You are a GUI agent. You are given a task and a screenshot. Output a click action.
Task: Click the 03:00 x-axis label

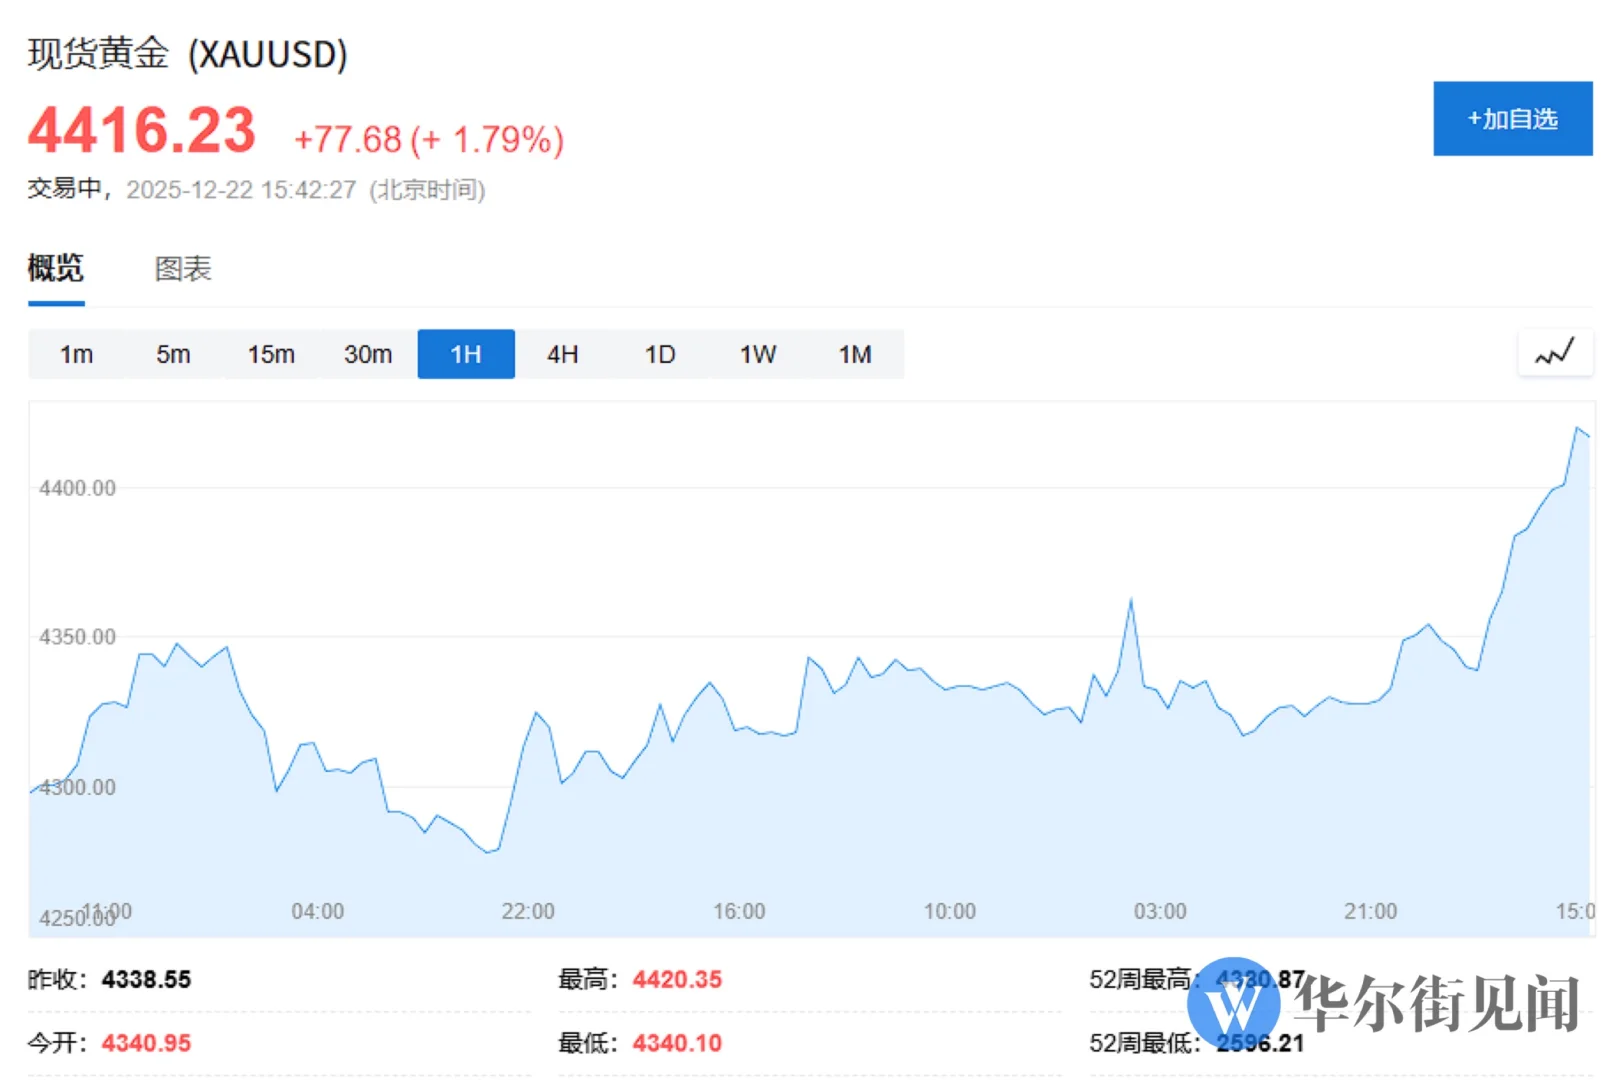(1160, 911)
